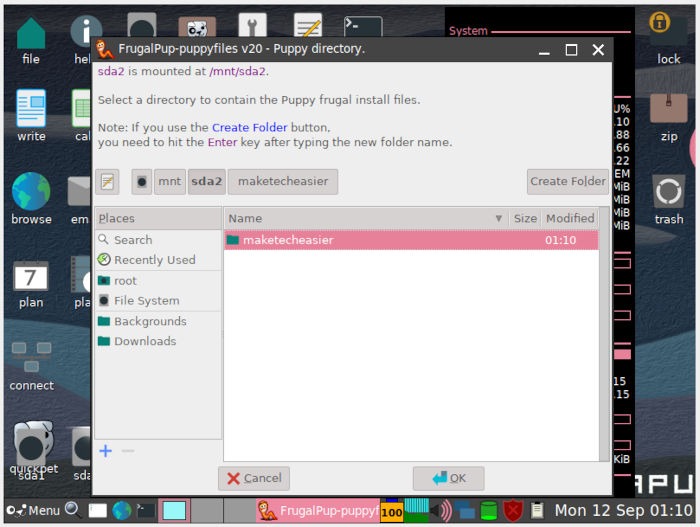Click the CPU load graph in tray
This screenshot has width=700, height=527.
(416, 510)
